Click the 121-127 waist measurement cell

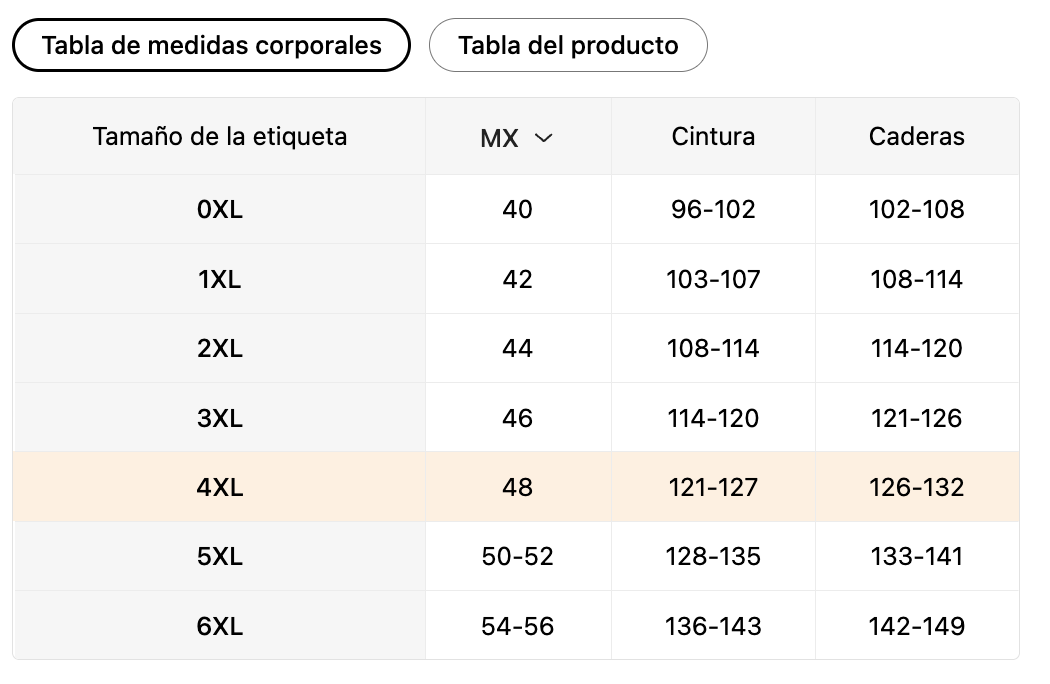[x=713, y=488]
